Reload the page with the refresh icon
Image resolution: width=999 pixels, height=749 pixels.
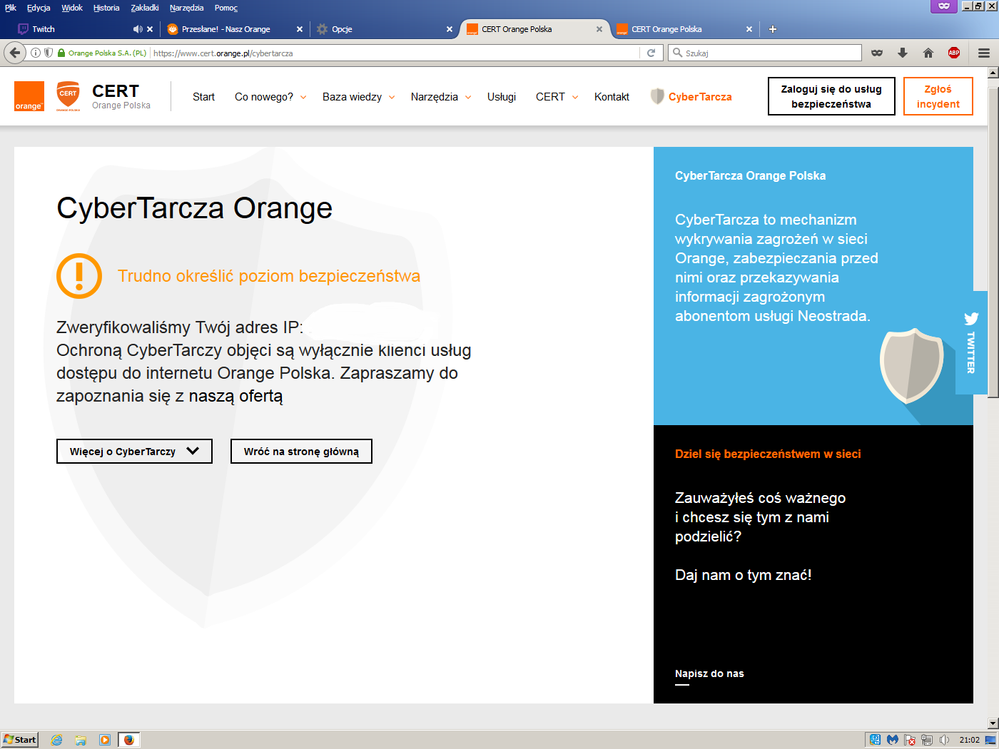[652, 53]
